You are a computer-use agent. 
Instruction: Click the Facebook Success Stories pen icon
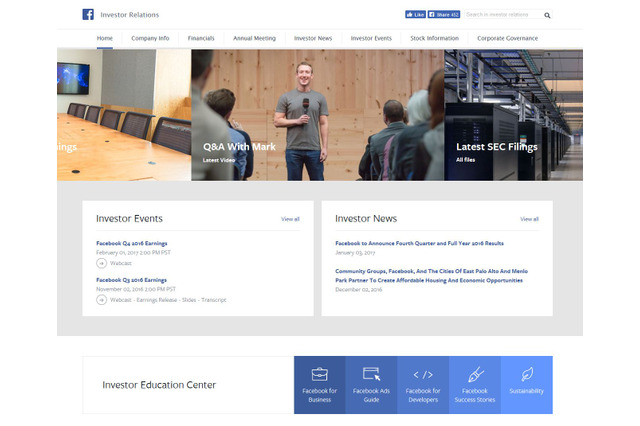click(475, 374)
